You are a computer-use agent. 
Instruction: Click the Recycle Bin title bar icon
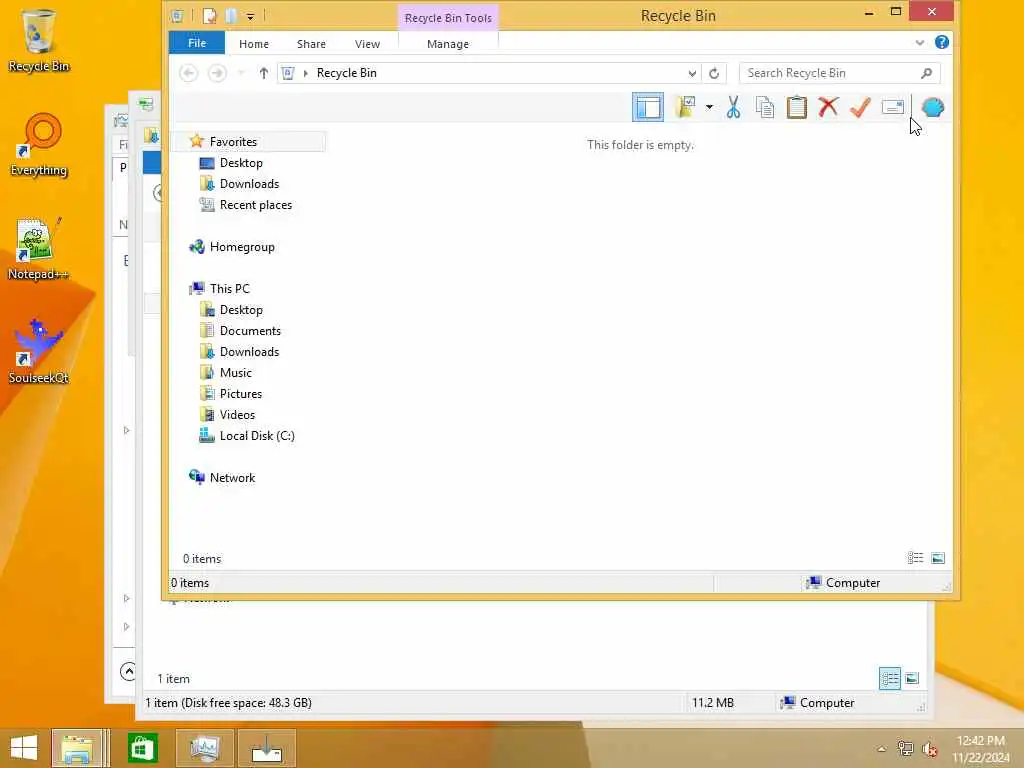[x=177, y=16]
